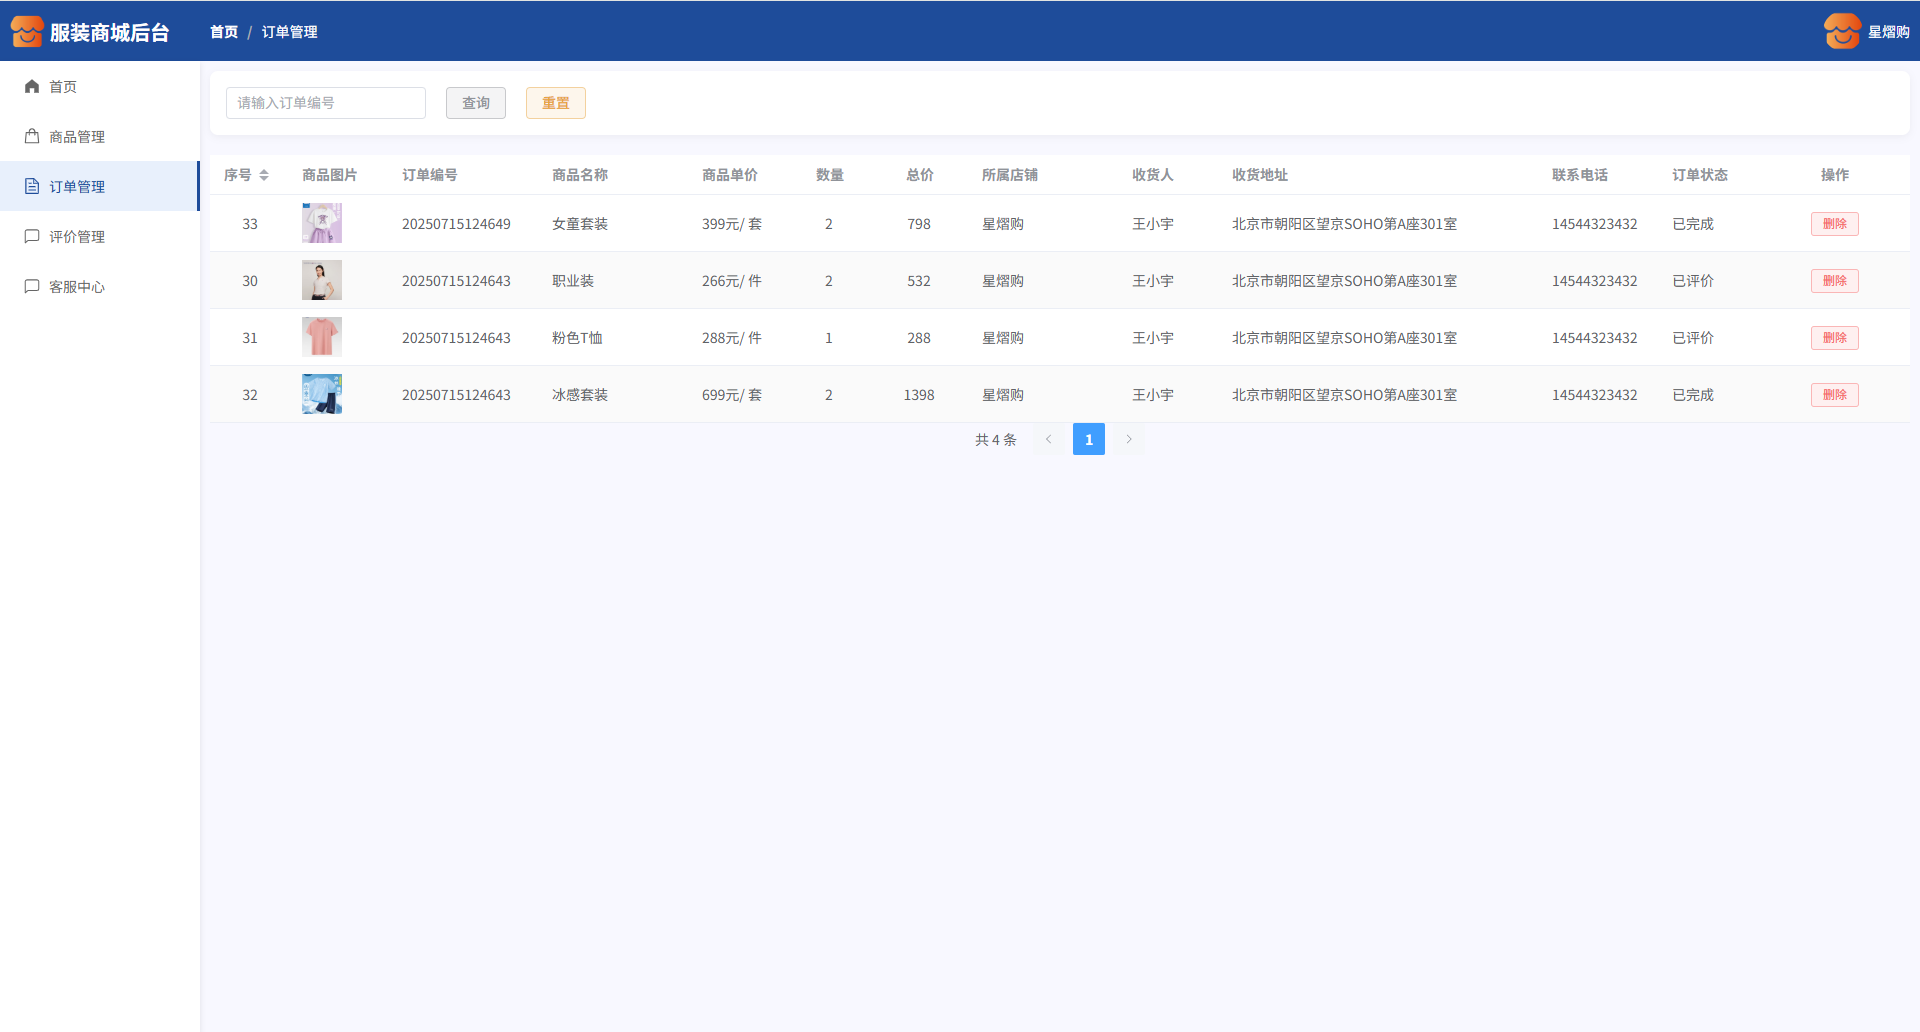
Task: View the 粉色T恤 product image
Action: [322, 338]
